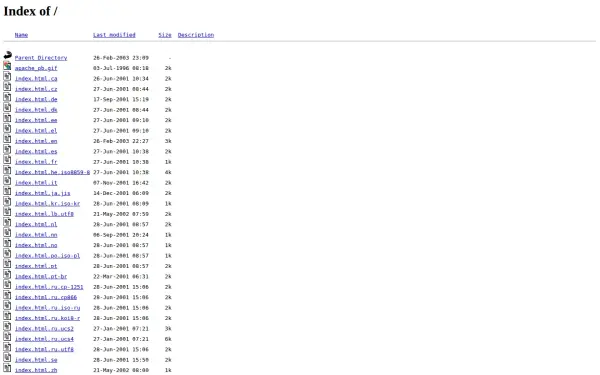Click the file icon beside index.html.ru.cp-1251
The image size is (600, 375).
point(7,284)
